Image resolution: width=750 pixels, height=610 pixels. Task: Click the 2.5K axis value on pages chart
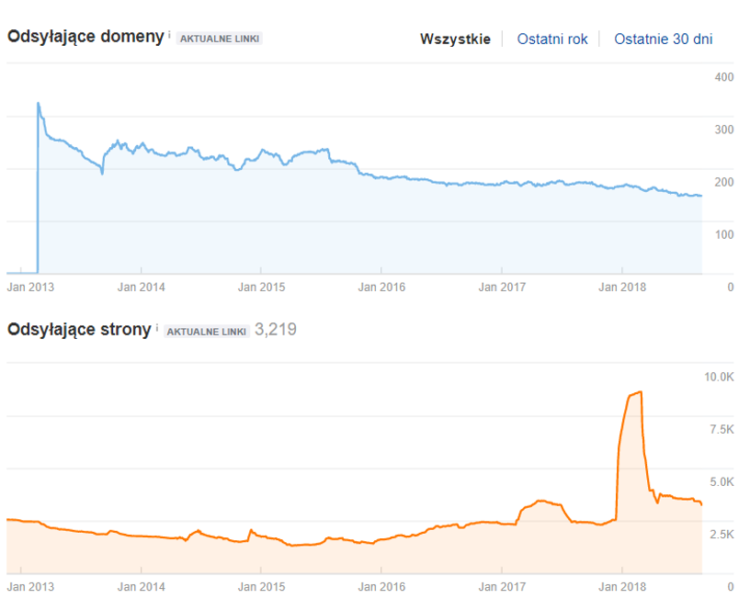pyautogui.click(x=722, y=534)
